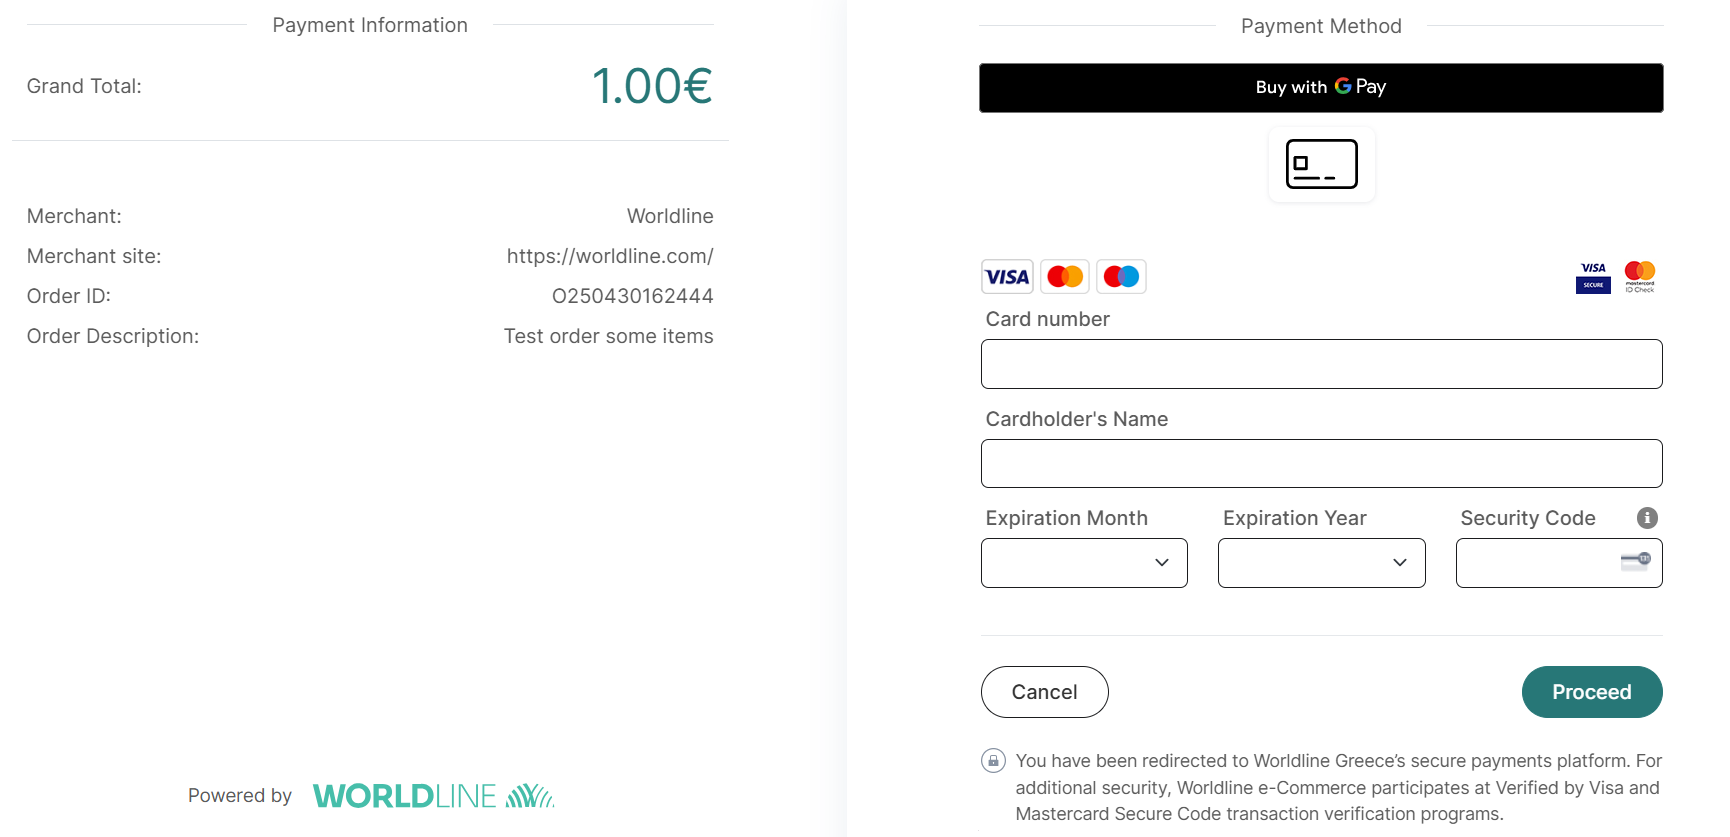Image resolution: width=1730 pixels, height=837 pixels.
Task: Focus the Card number field
Action: pos(1322,364)
